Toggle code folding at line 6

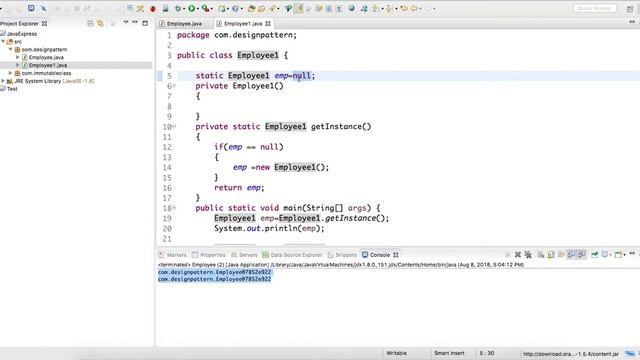[174, 86]
